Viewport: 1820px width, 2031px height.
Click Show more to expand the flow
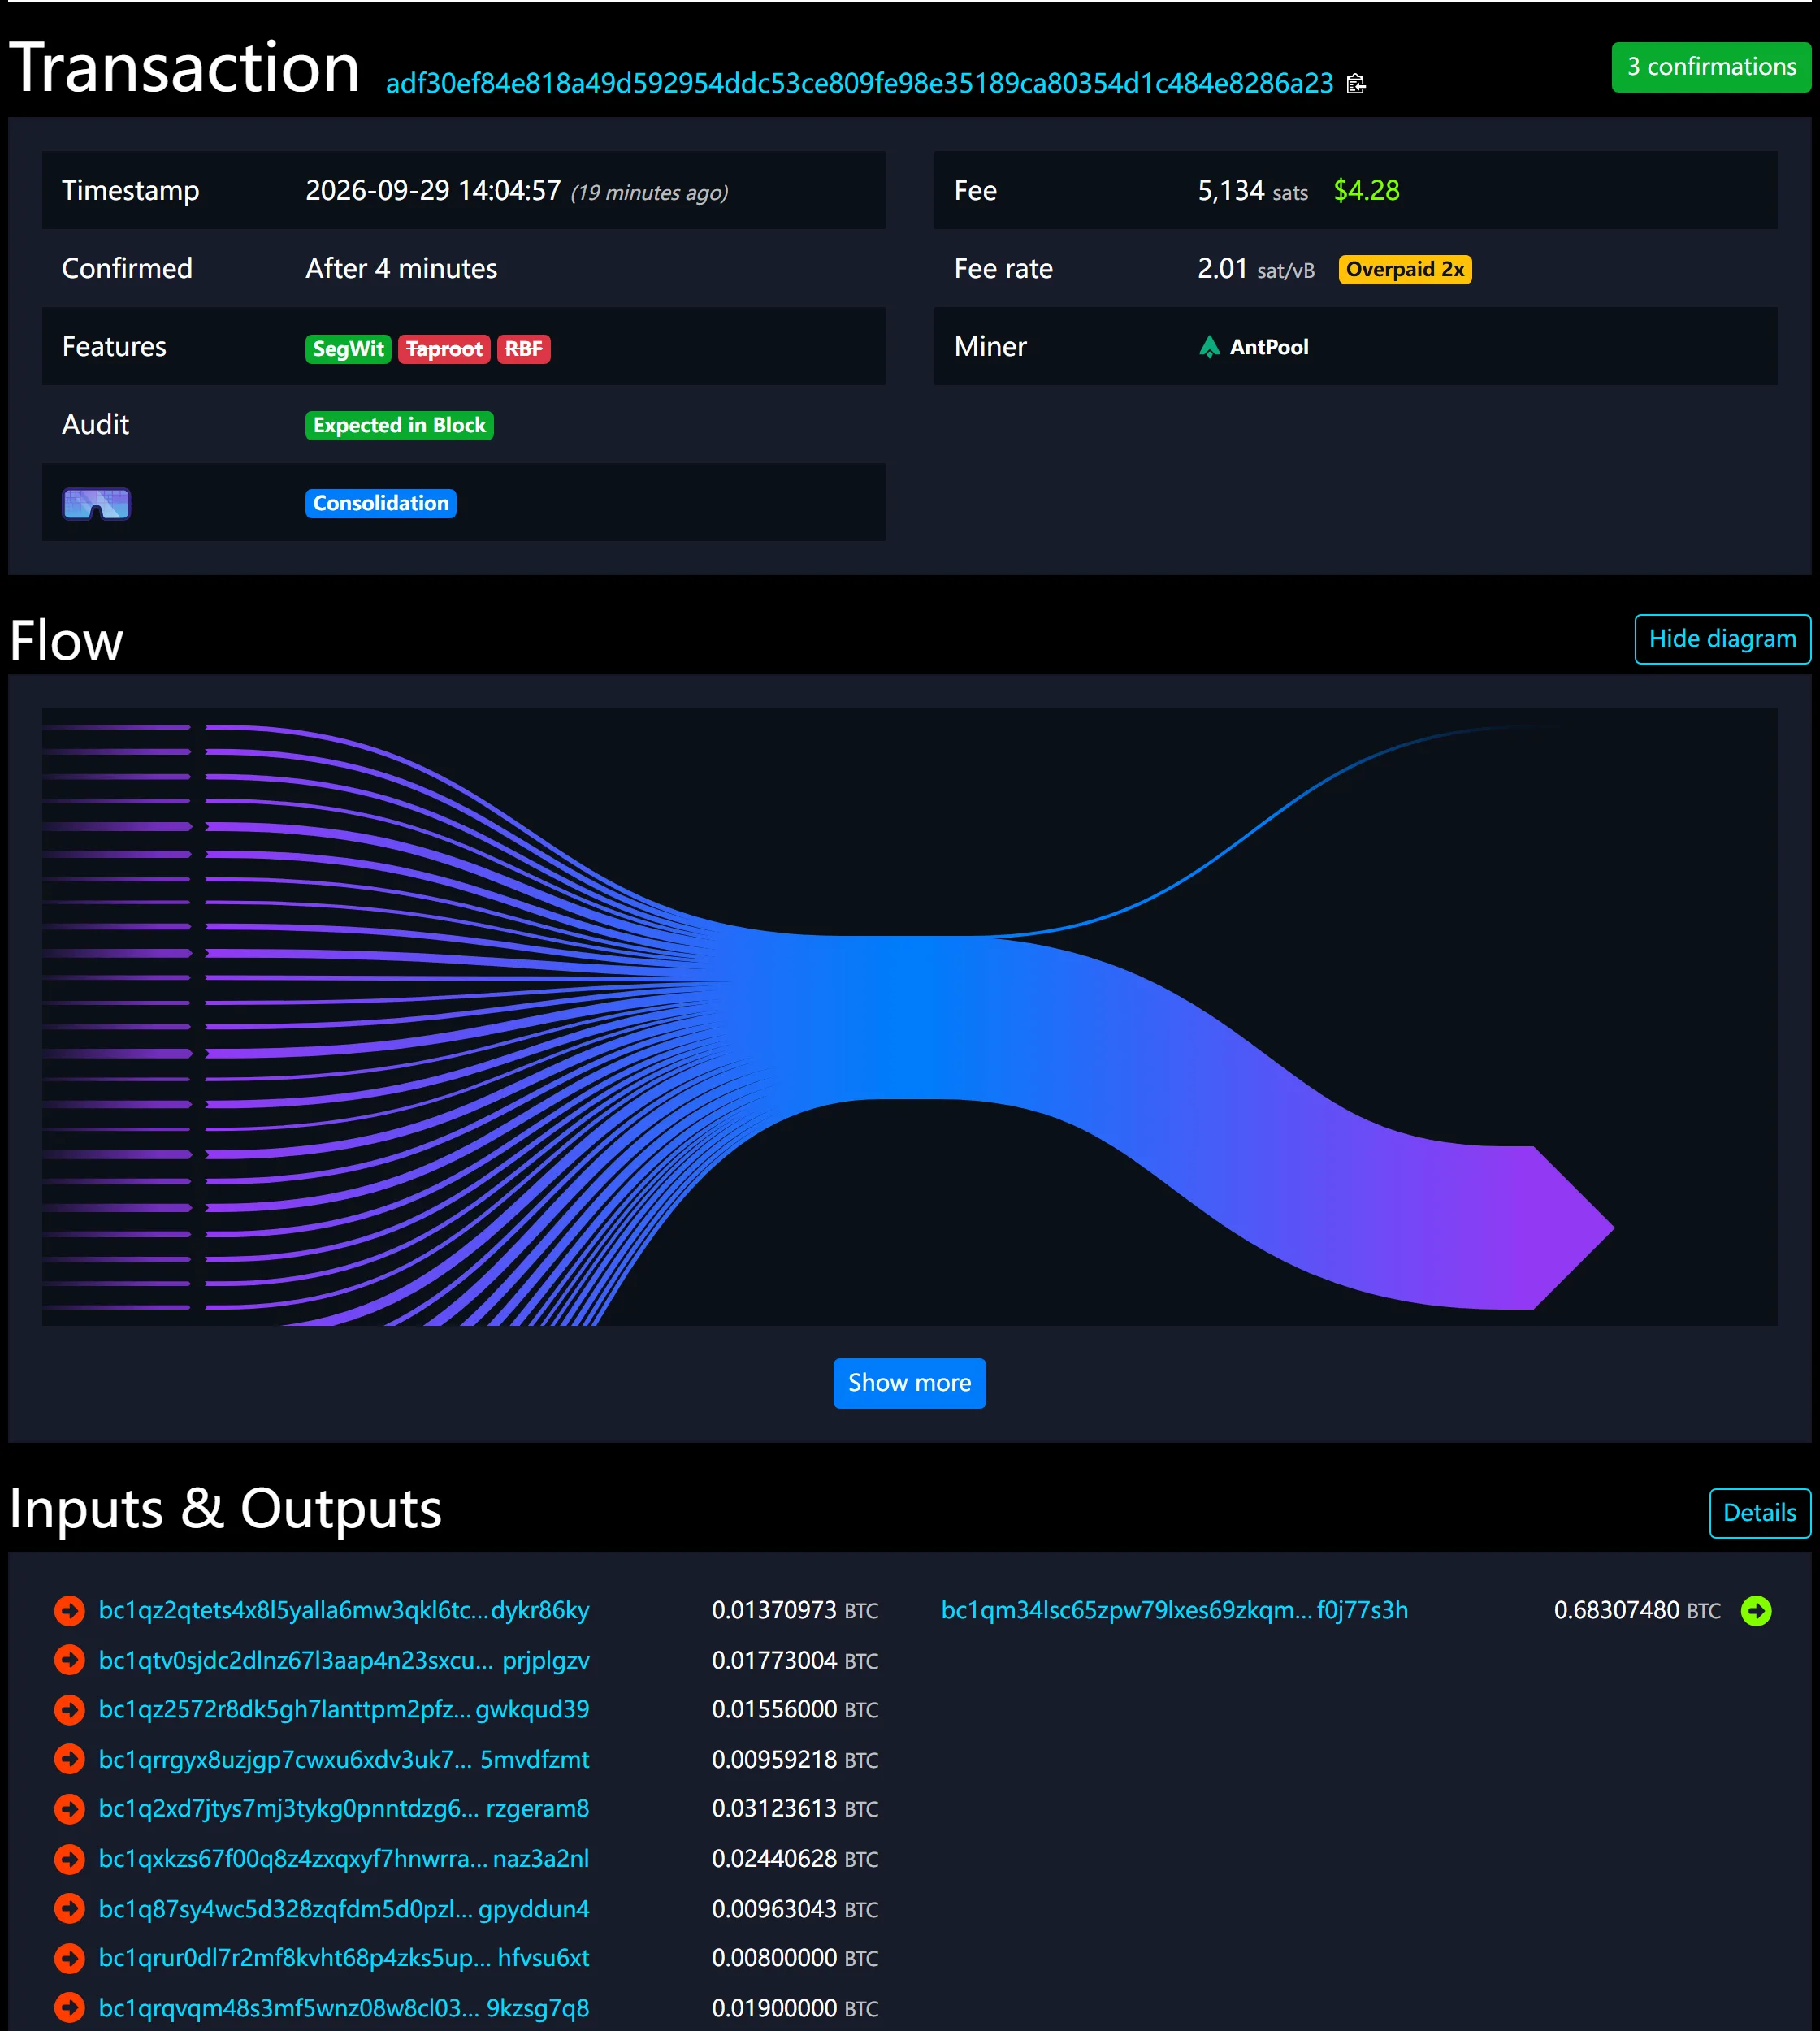[909, 1383]
